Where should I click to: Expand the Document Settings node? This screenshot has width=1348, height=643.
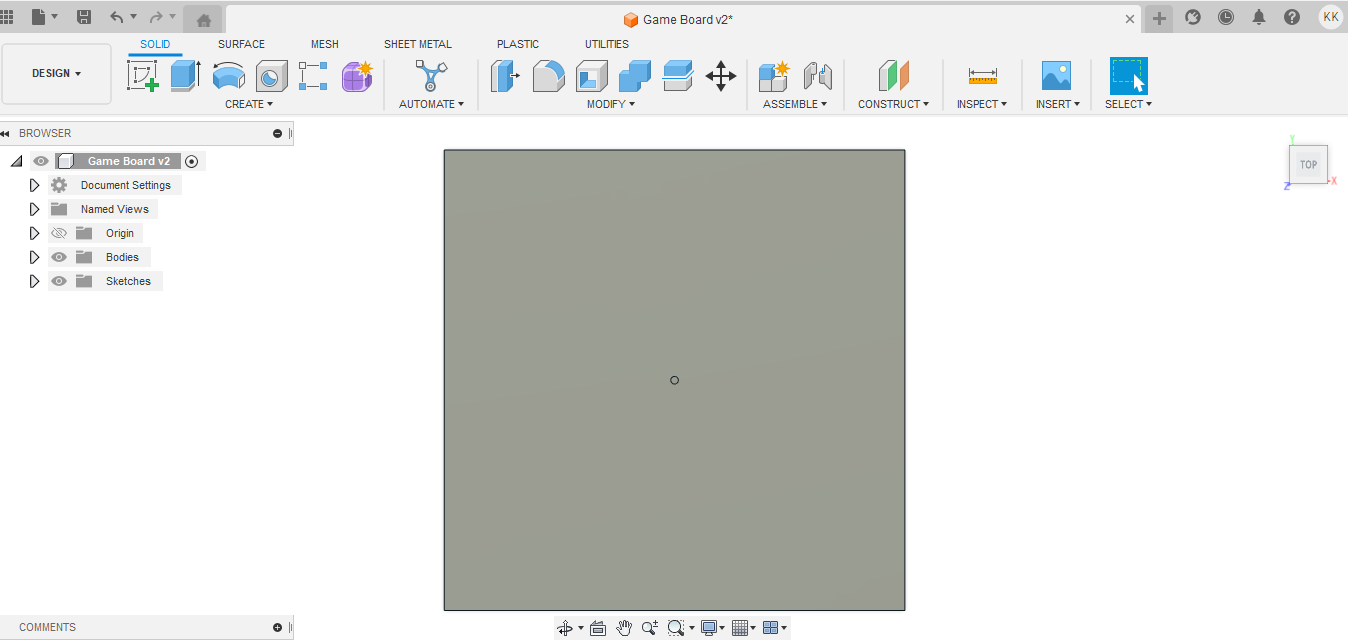coord(34,185)
